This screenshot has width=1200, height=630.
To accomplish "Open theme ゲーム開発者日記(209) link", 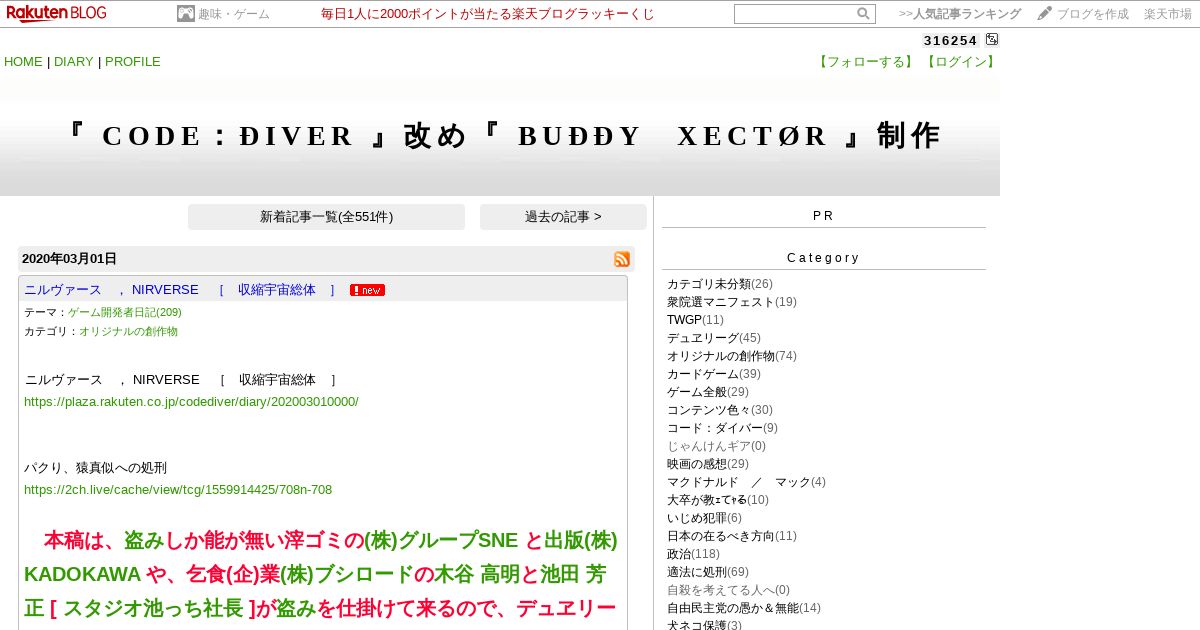I will coord(125,312).
